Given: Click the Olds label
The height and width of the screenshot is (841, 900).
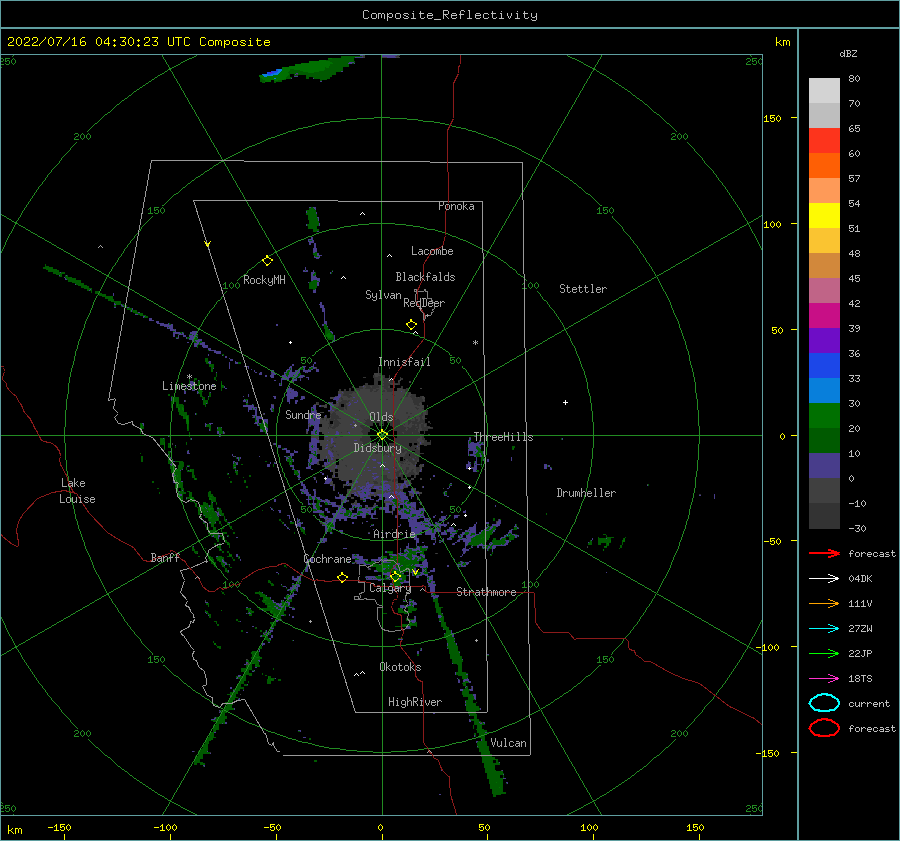Looking at the screenshot, I should [381, 417].
